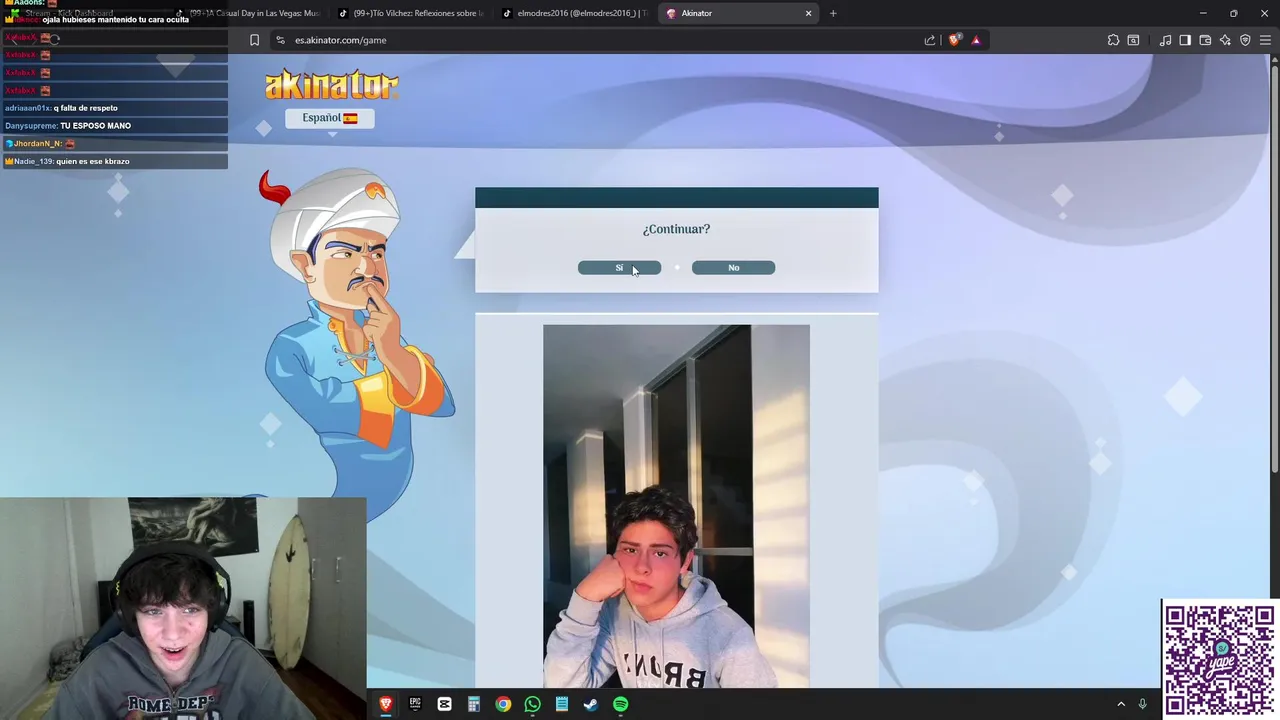Bookmark this page in Brave
This screenshot has width=1280, height=720.
pos(254,40)
